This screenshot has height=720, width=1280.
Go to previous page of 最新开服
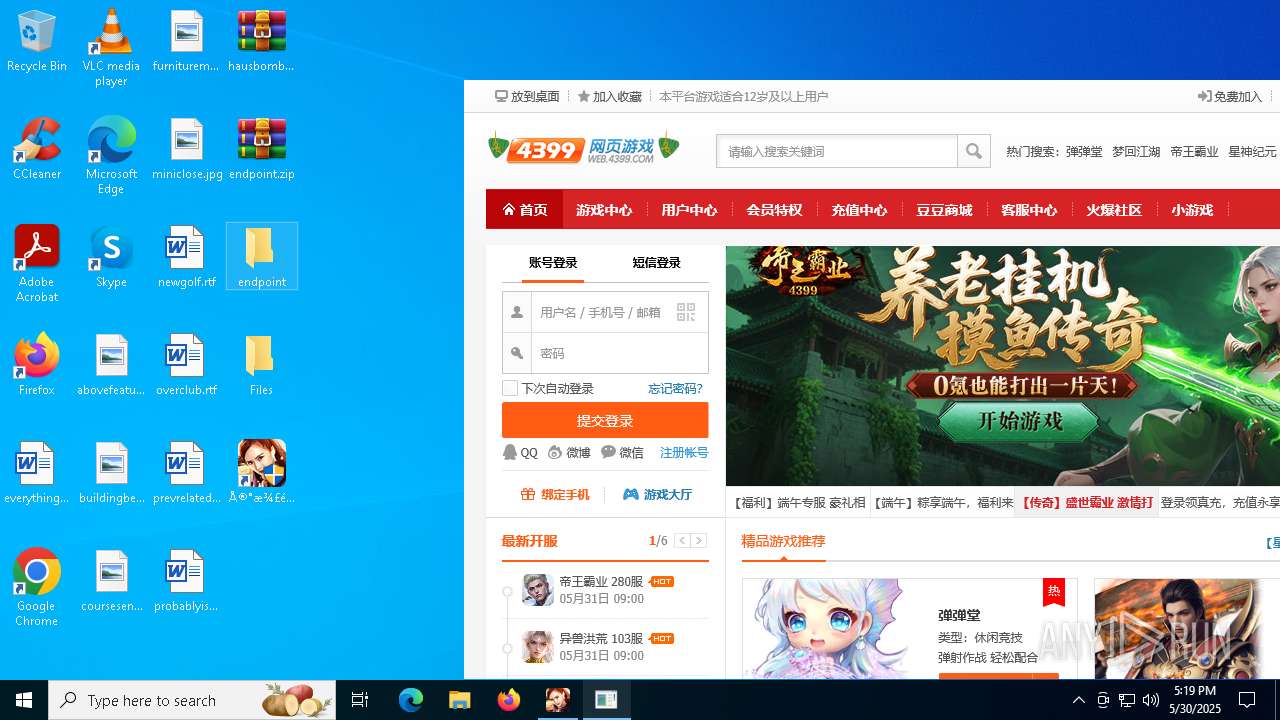tap(682, 541)
